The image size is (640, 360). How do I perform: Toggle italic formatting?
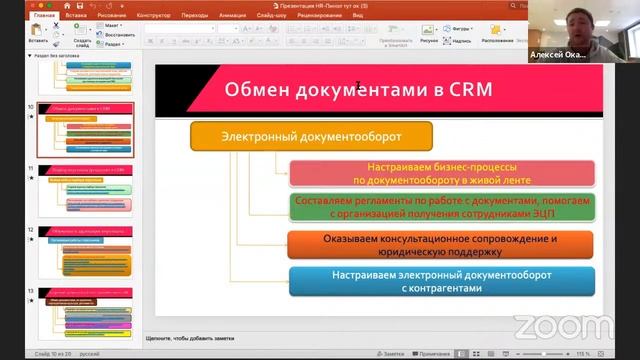pos(162,41)
